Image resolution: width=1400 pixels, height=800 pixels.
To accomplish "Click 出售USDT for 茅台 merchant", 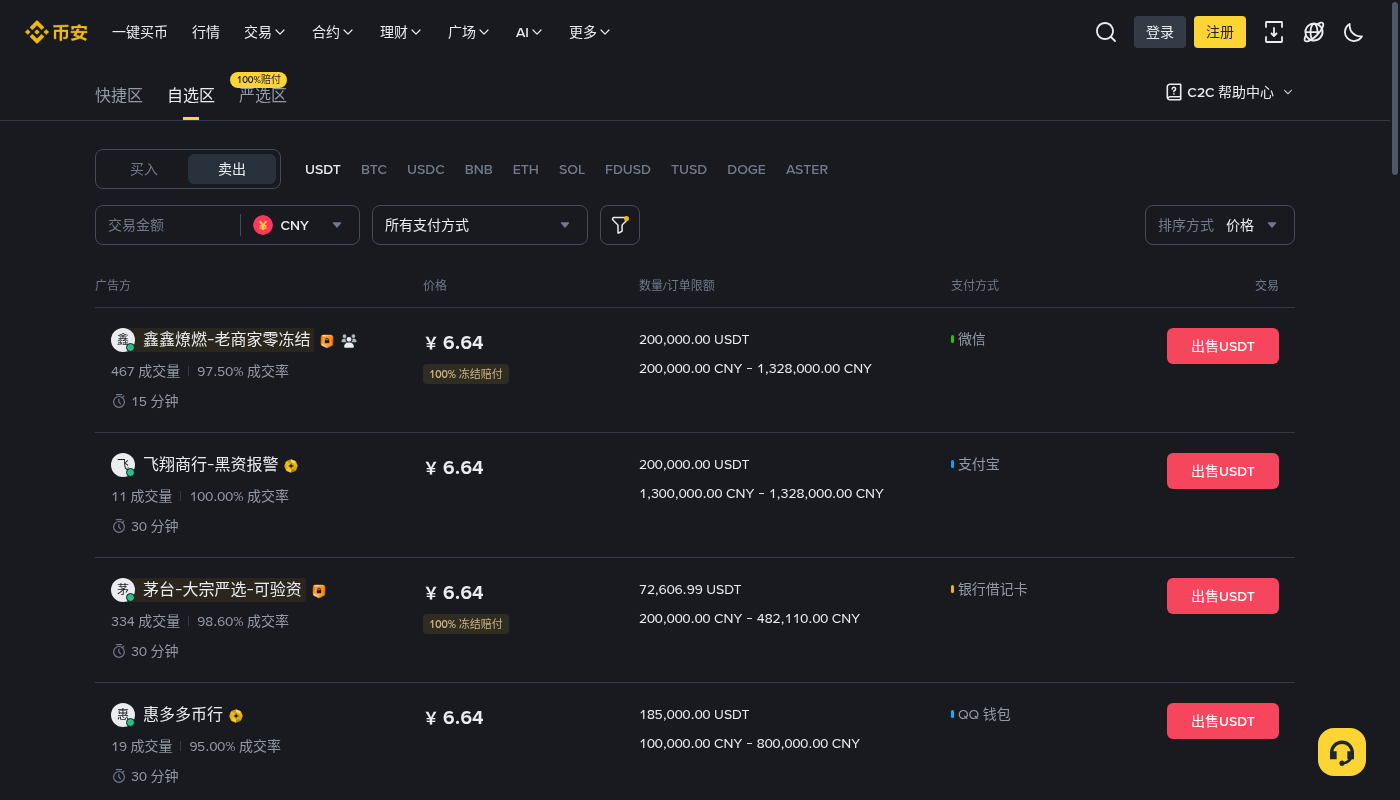I will pos(1223,596).
